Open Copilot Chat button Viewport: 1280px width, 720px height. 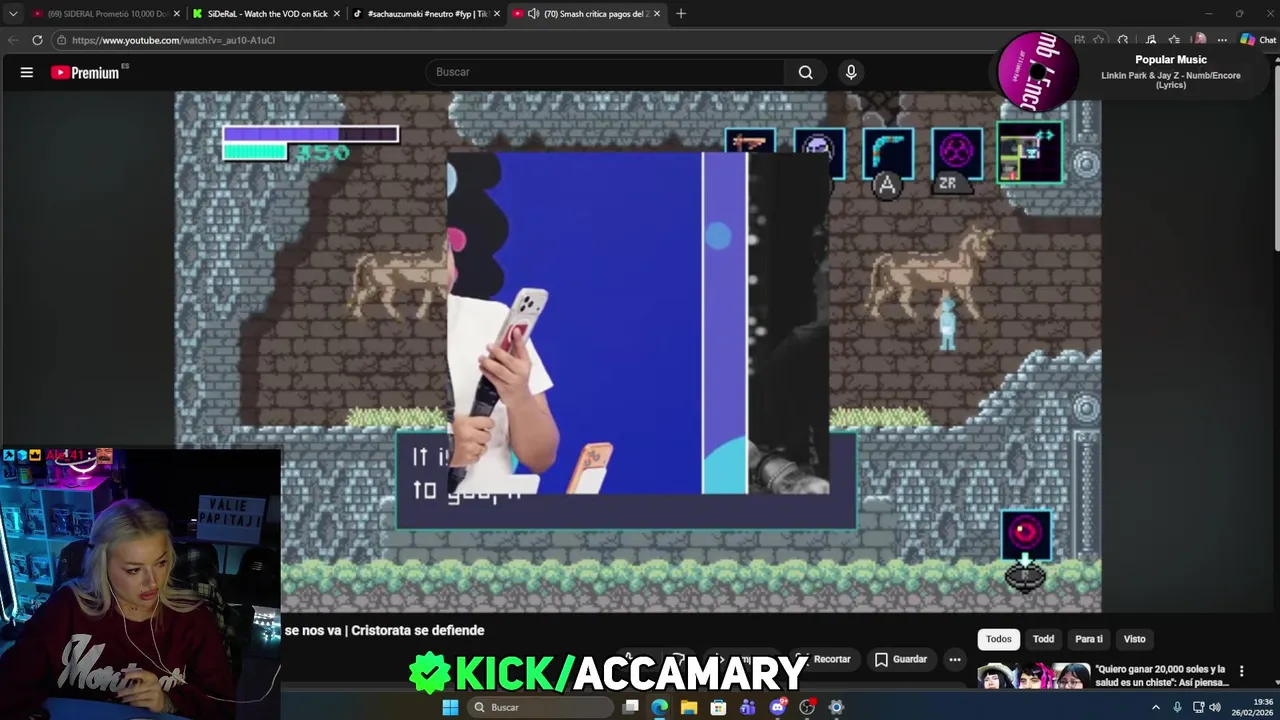pyautogui.click(x=1258, y=40)
